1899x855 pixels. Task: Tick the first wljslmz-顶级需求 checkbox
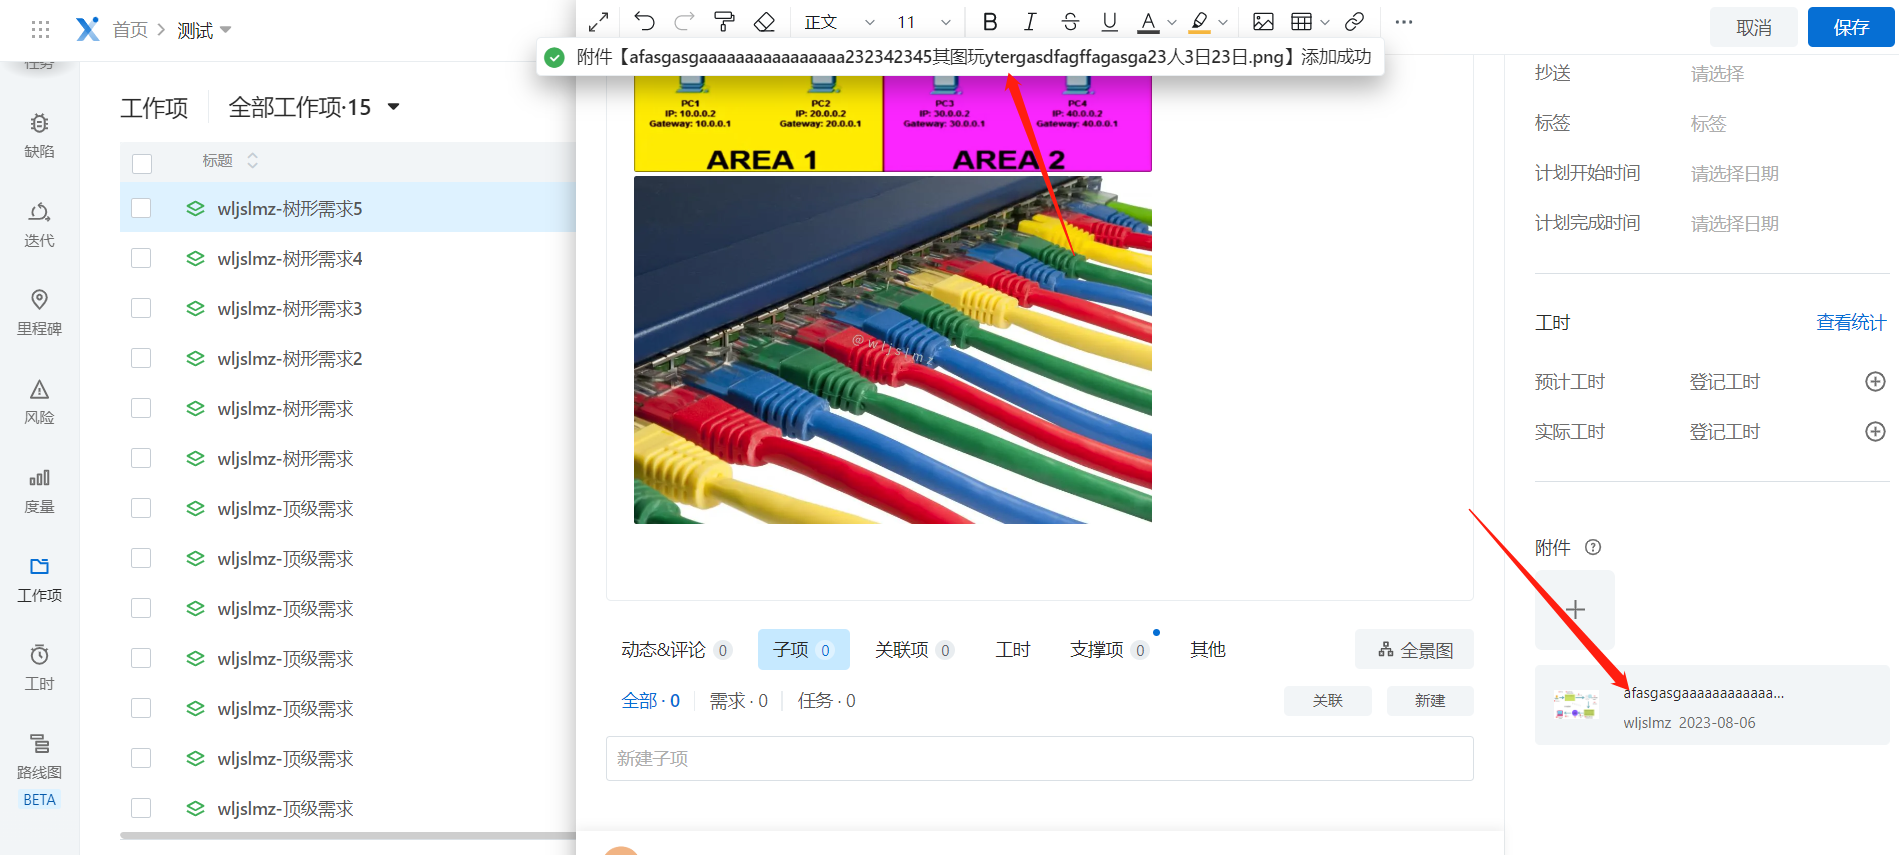pyautogui.click(x=141, y=508)
